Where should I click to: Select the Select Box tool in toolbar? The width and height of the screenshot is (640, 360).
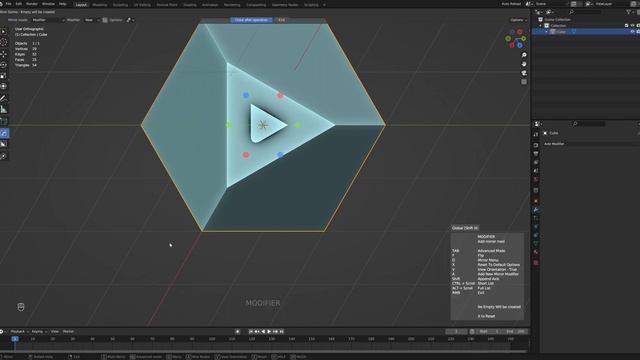4,31
